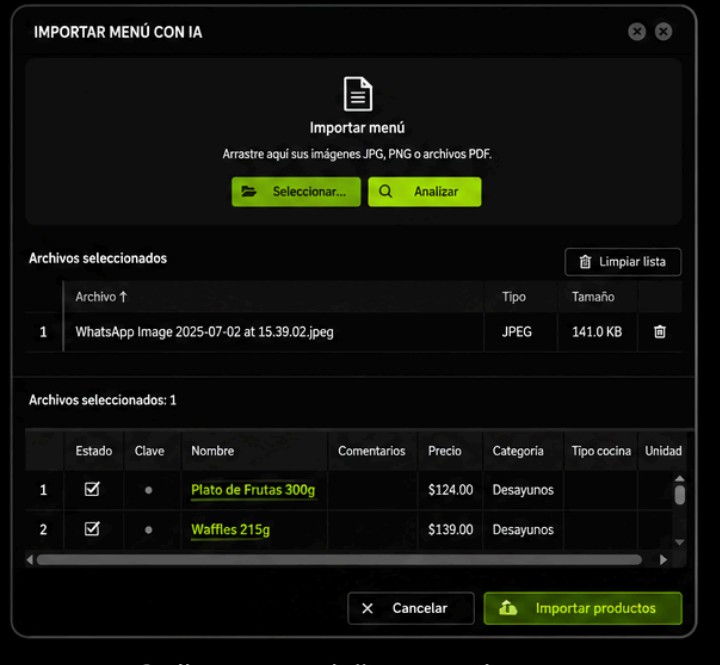Image resolution: width=720 pixels, height=665 pixels.
Task: Click the horizontal scrollbar right arrow
Action: click(x=663, y=560)
